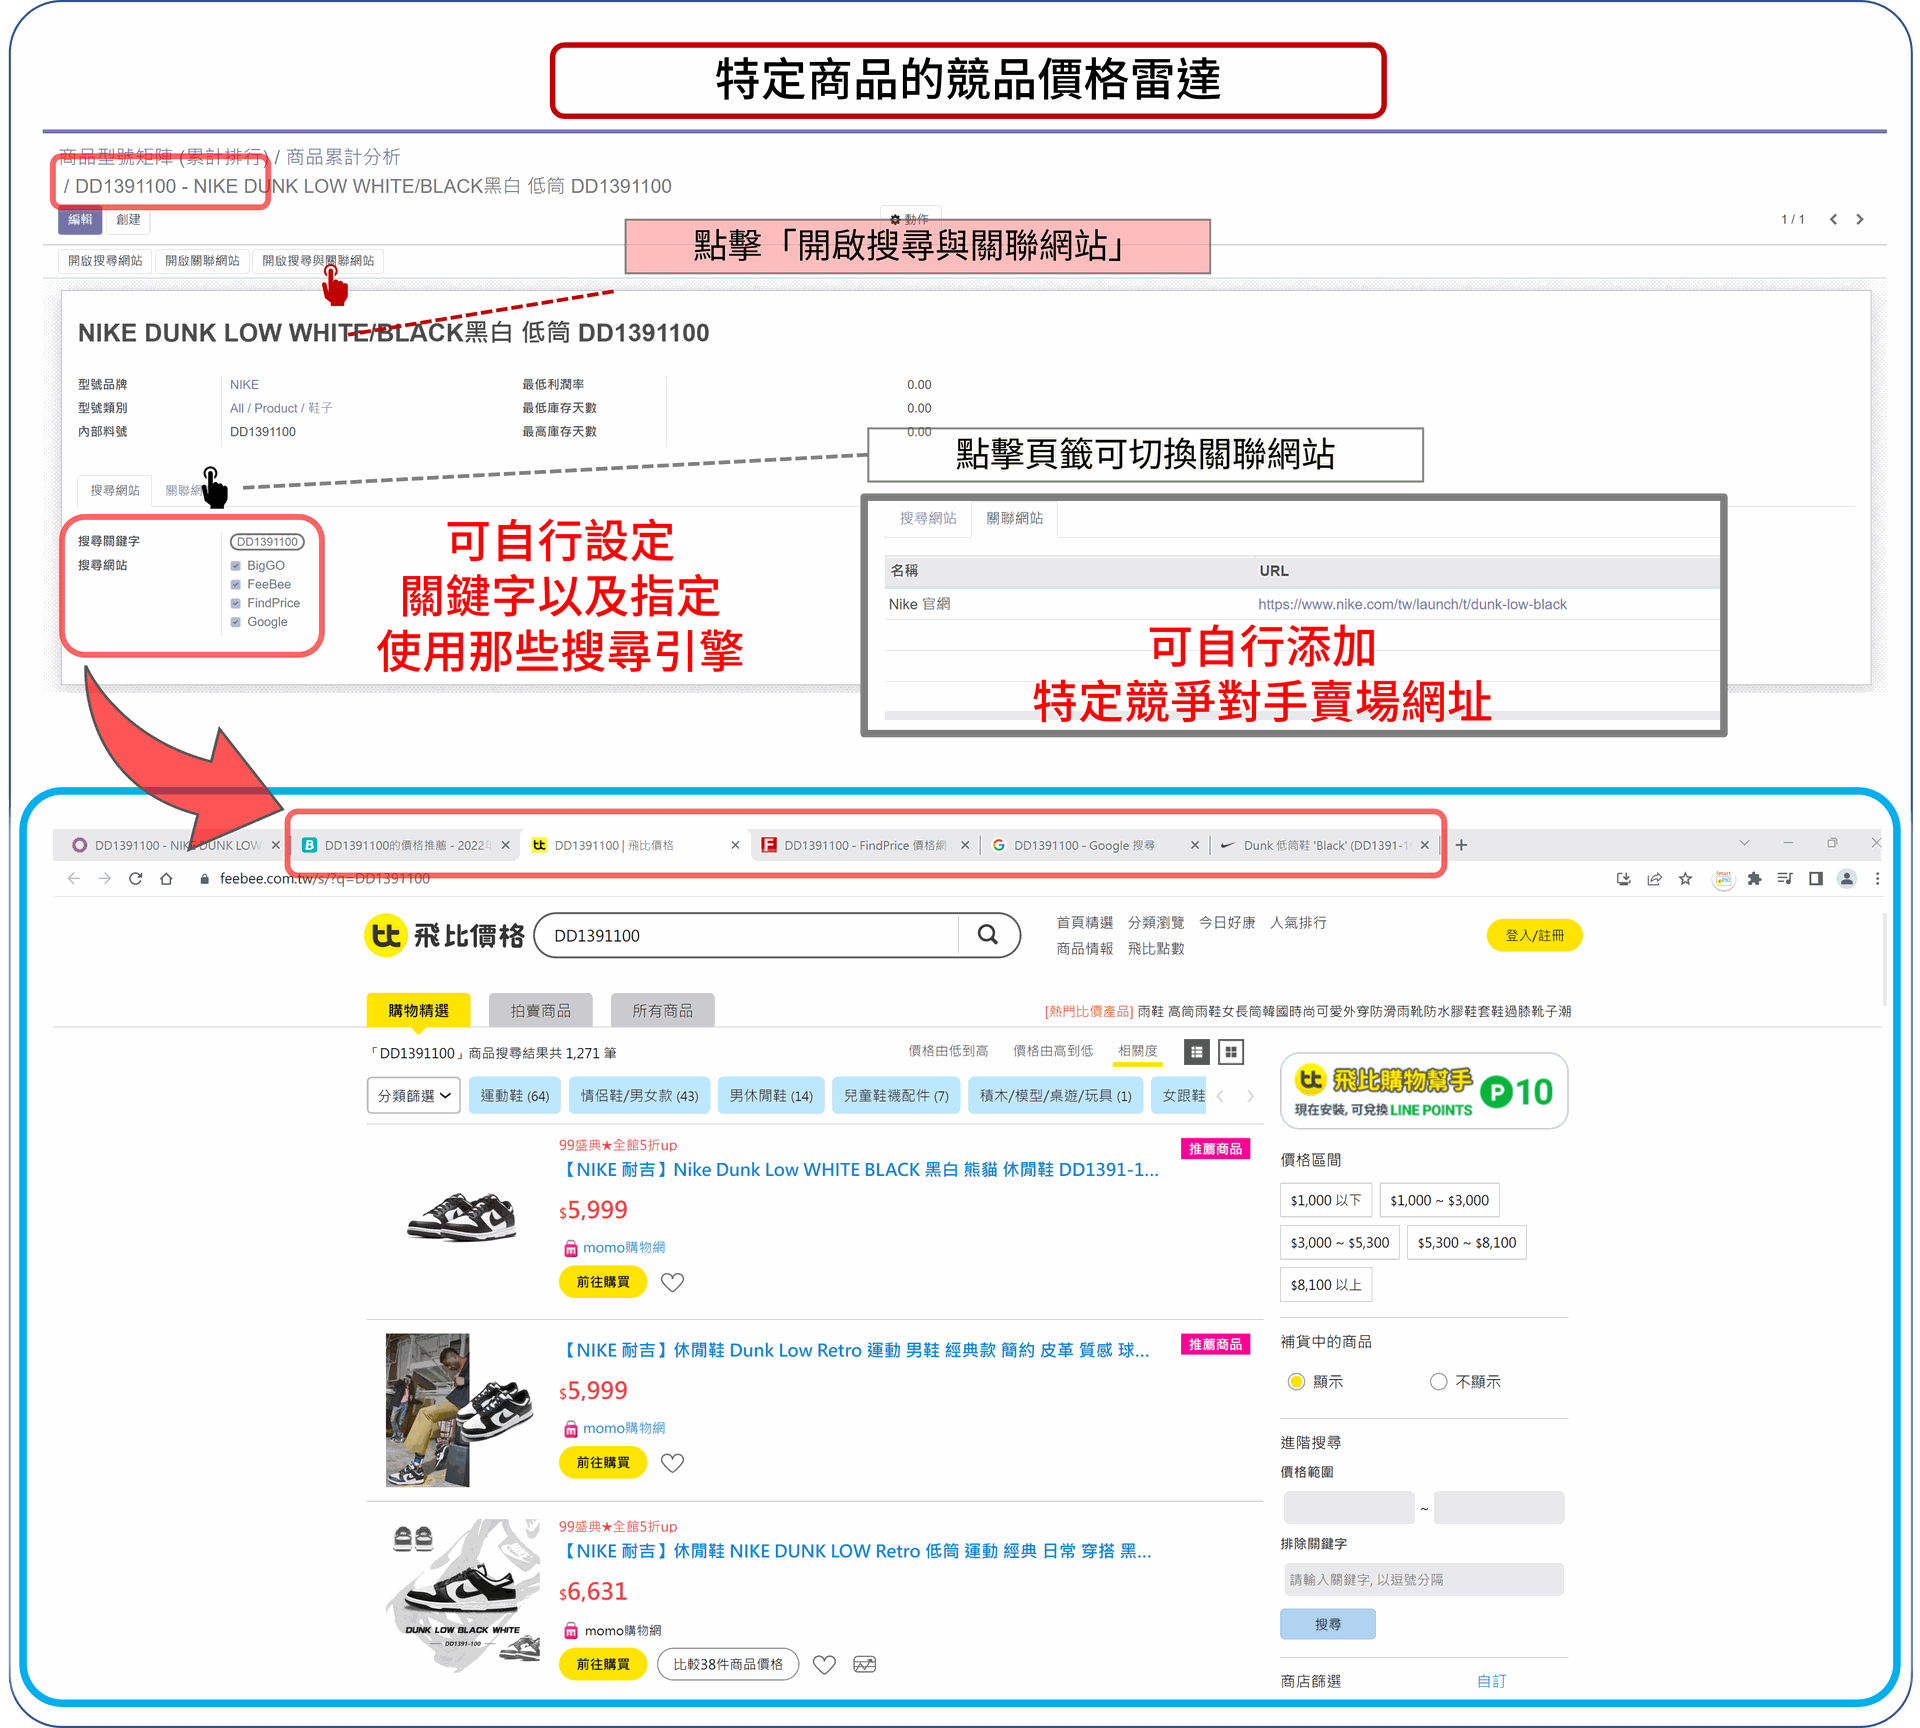Screen dimensions: 1920x1728
Task: Favorite the $6,631 product heart
Action: [x=824, y=1664]
